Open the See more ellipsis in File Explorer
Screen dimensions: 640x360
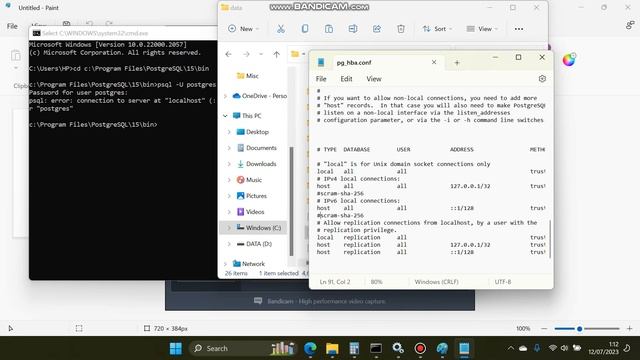tap(519, 29)
